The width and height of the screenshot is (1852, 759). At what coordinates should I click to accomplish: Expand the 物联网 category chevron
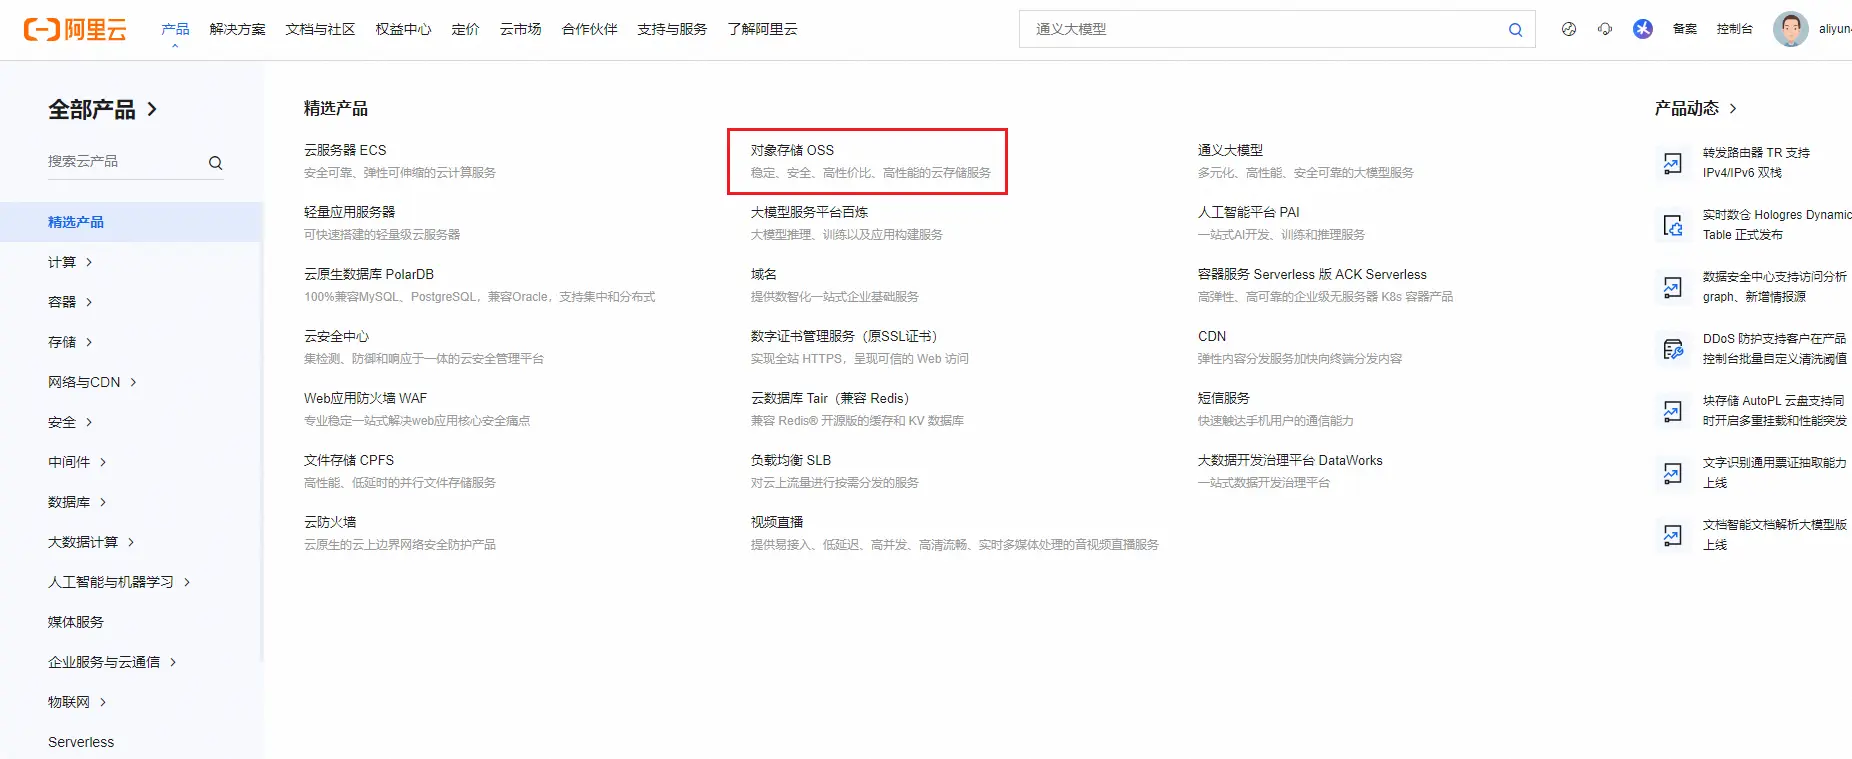coord(103,702)
